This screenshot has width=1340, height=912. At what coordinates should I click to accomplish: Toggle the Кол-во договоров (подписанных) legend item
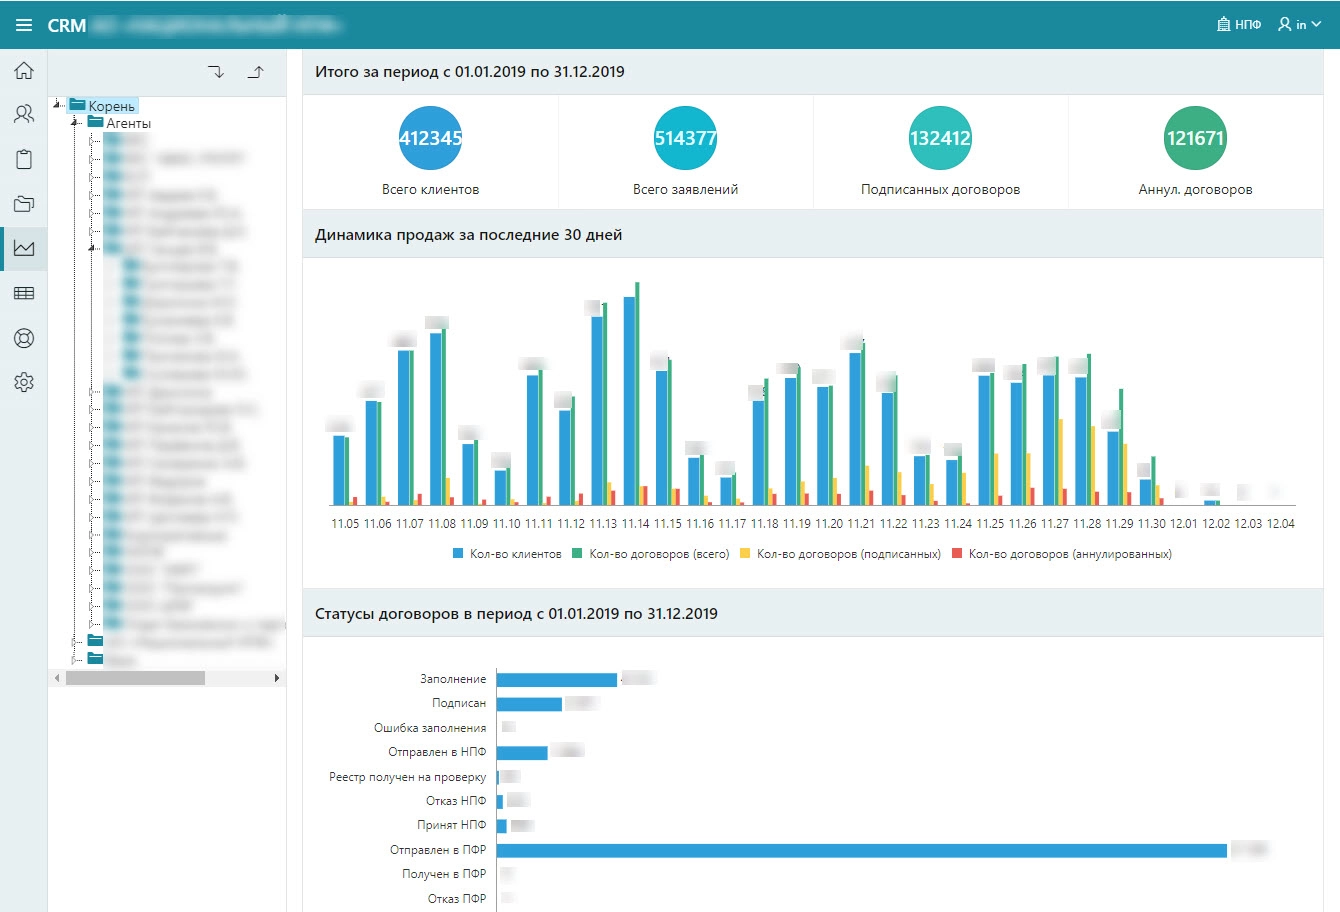click(x=840, y=553)
